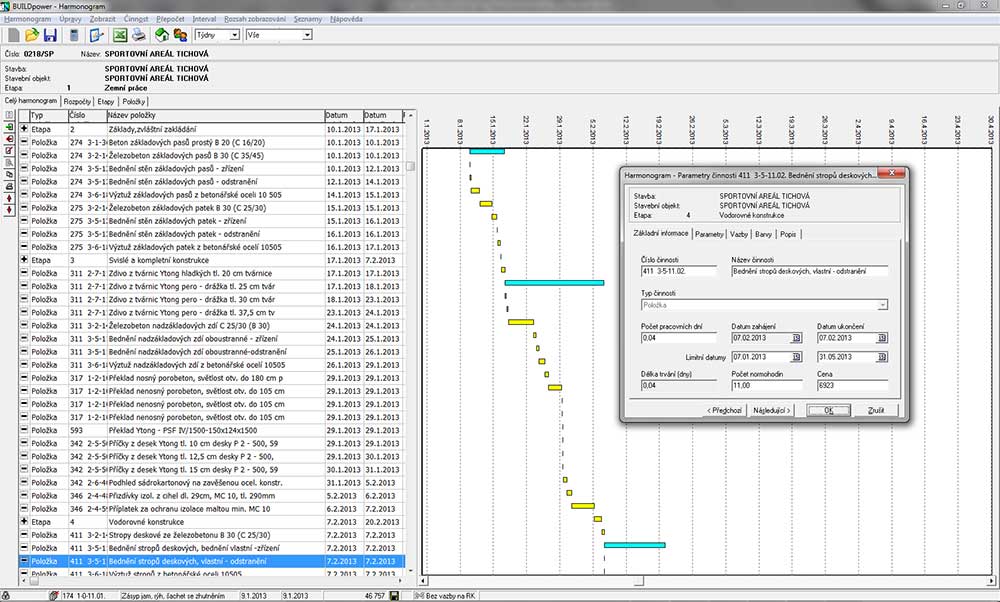Click the Následující button in dialog

pyautogui.click(x=771, y=410)
